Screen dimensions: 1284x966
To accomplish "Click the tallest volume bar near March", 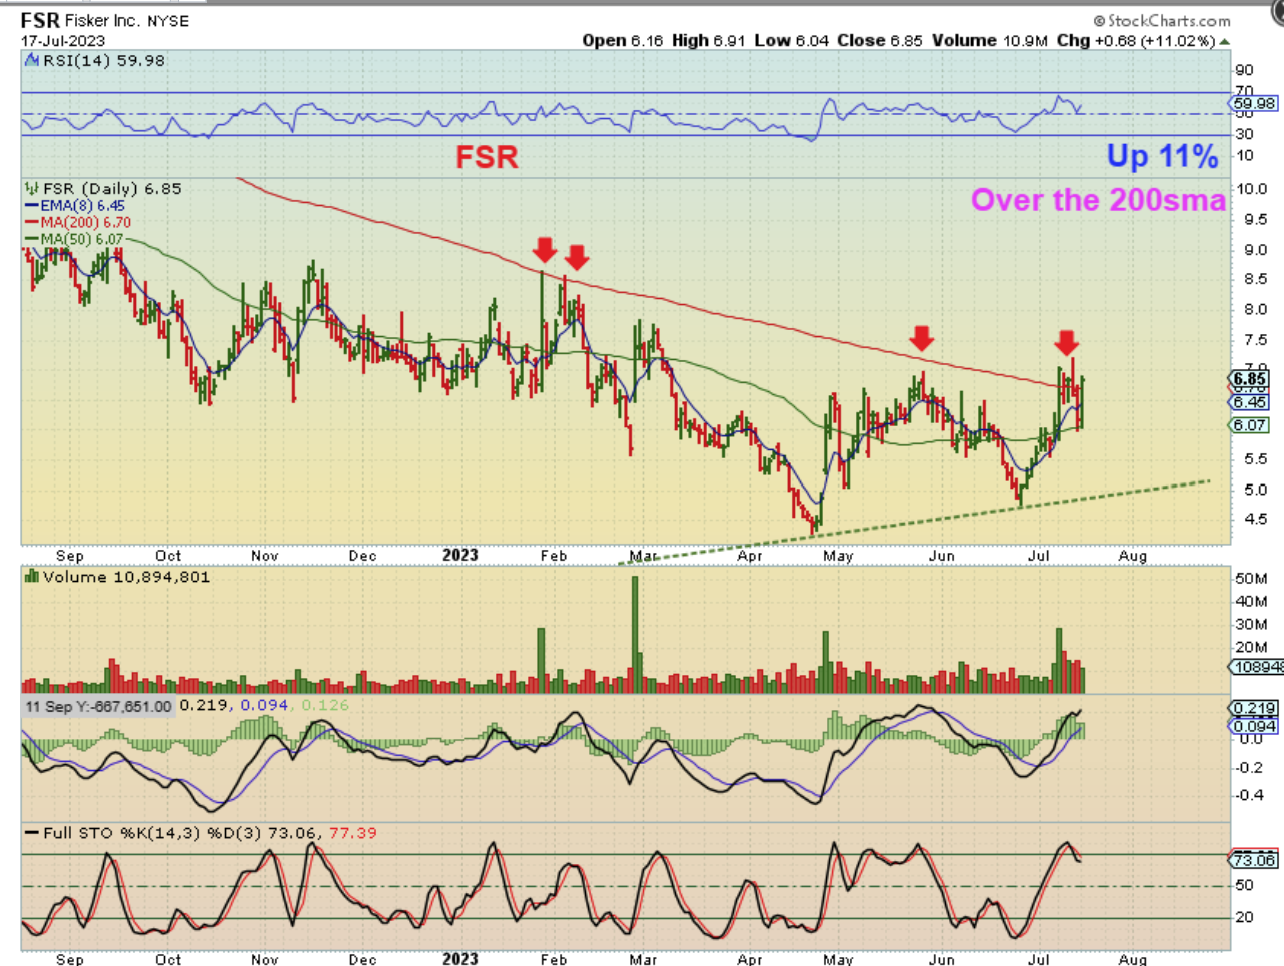I will pos(635,634).
